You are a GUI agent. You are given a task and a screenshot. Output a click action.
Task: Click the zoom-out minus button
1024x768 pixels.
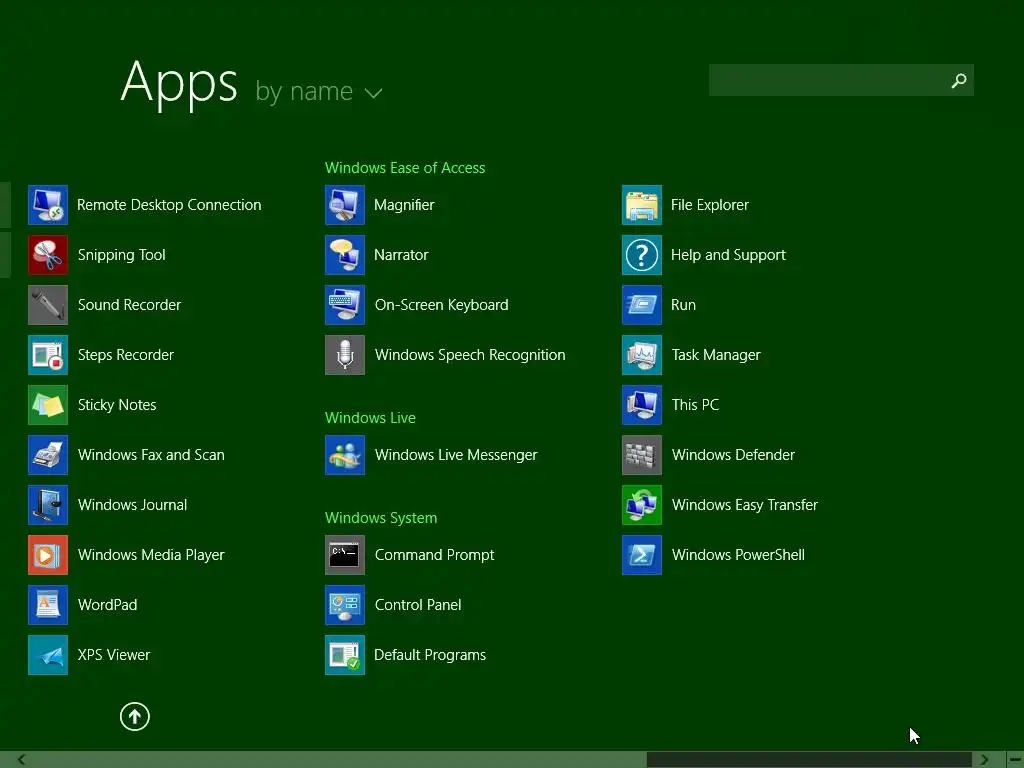[1015, 759]
